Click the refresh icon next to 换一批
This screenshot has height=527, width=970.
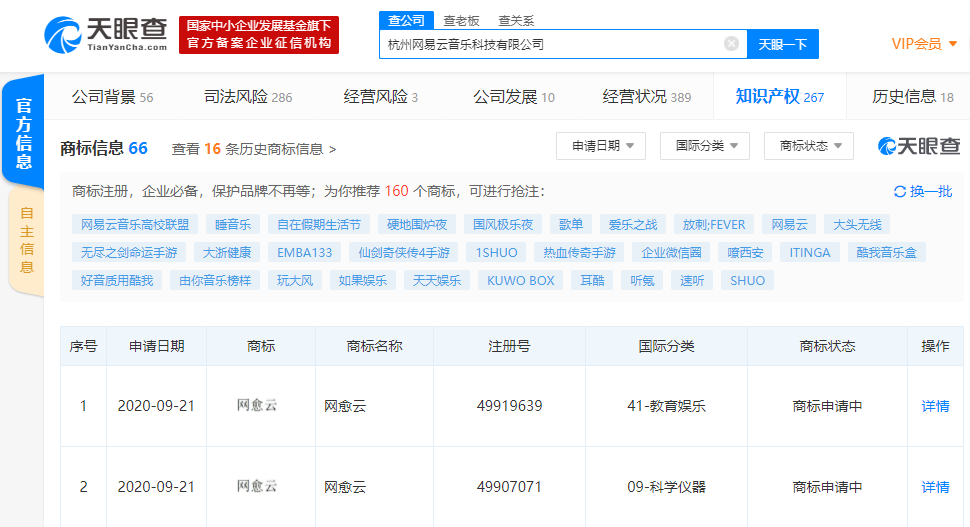pyautogui.click(x=900, y=192)
